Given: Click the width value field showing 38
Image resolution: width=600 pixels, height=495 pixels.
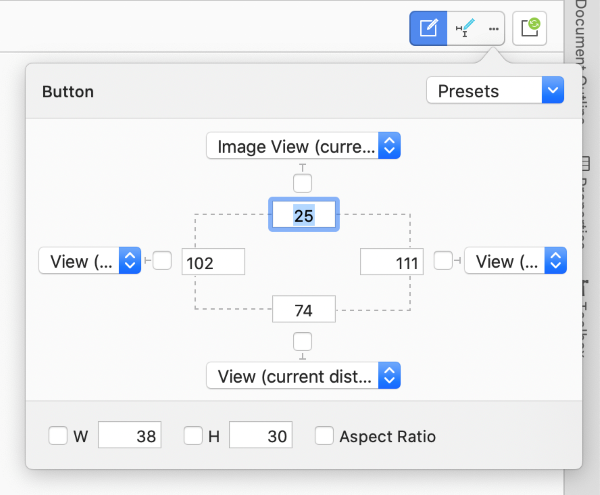Looking at the screenshot, I should [x=130, y=436].
